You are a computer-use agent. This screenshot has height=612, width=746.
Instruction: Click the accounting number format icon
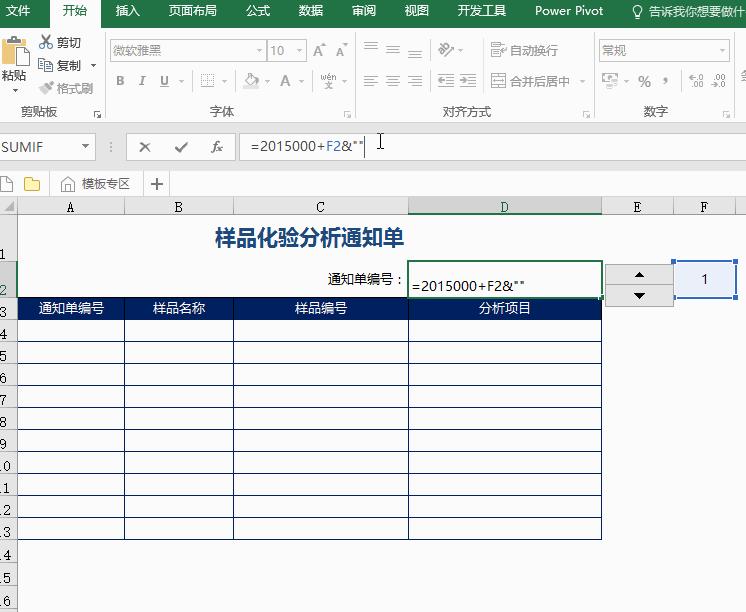(x=610, y=80)
